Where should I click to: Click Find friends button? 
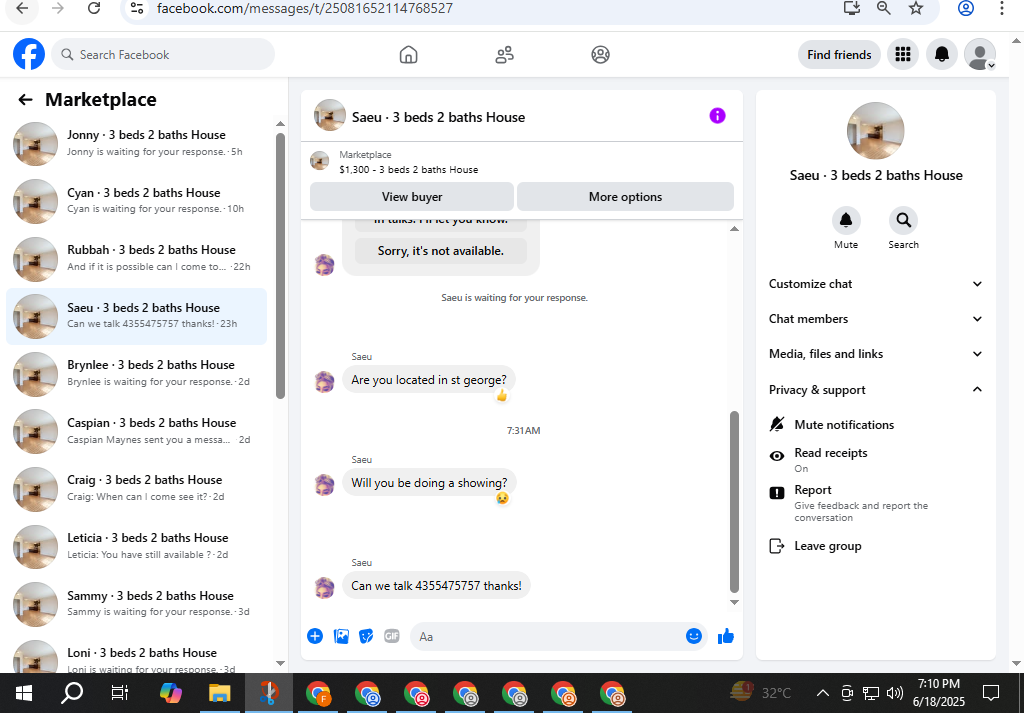[x=839, y=55]
